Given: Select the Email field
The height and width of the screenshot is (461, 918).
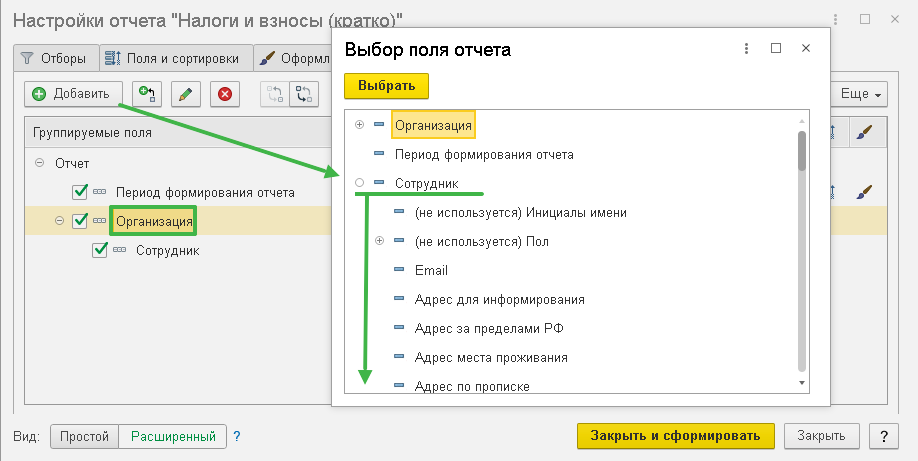Looking at the screenshot, I should 431,271.
